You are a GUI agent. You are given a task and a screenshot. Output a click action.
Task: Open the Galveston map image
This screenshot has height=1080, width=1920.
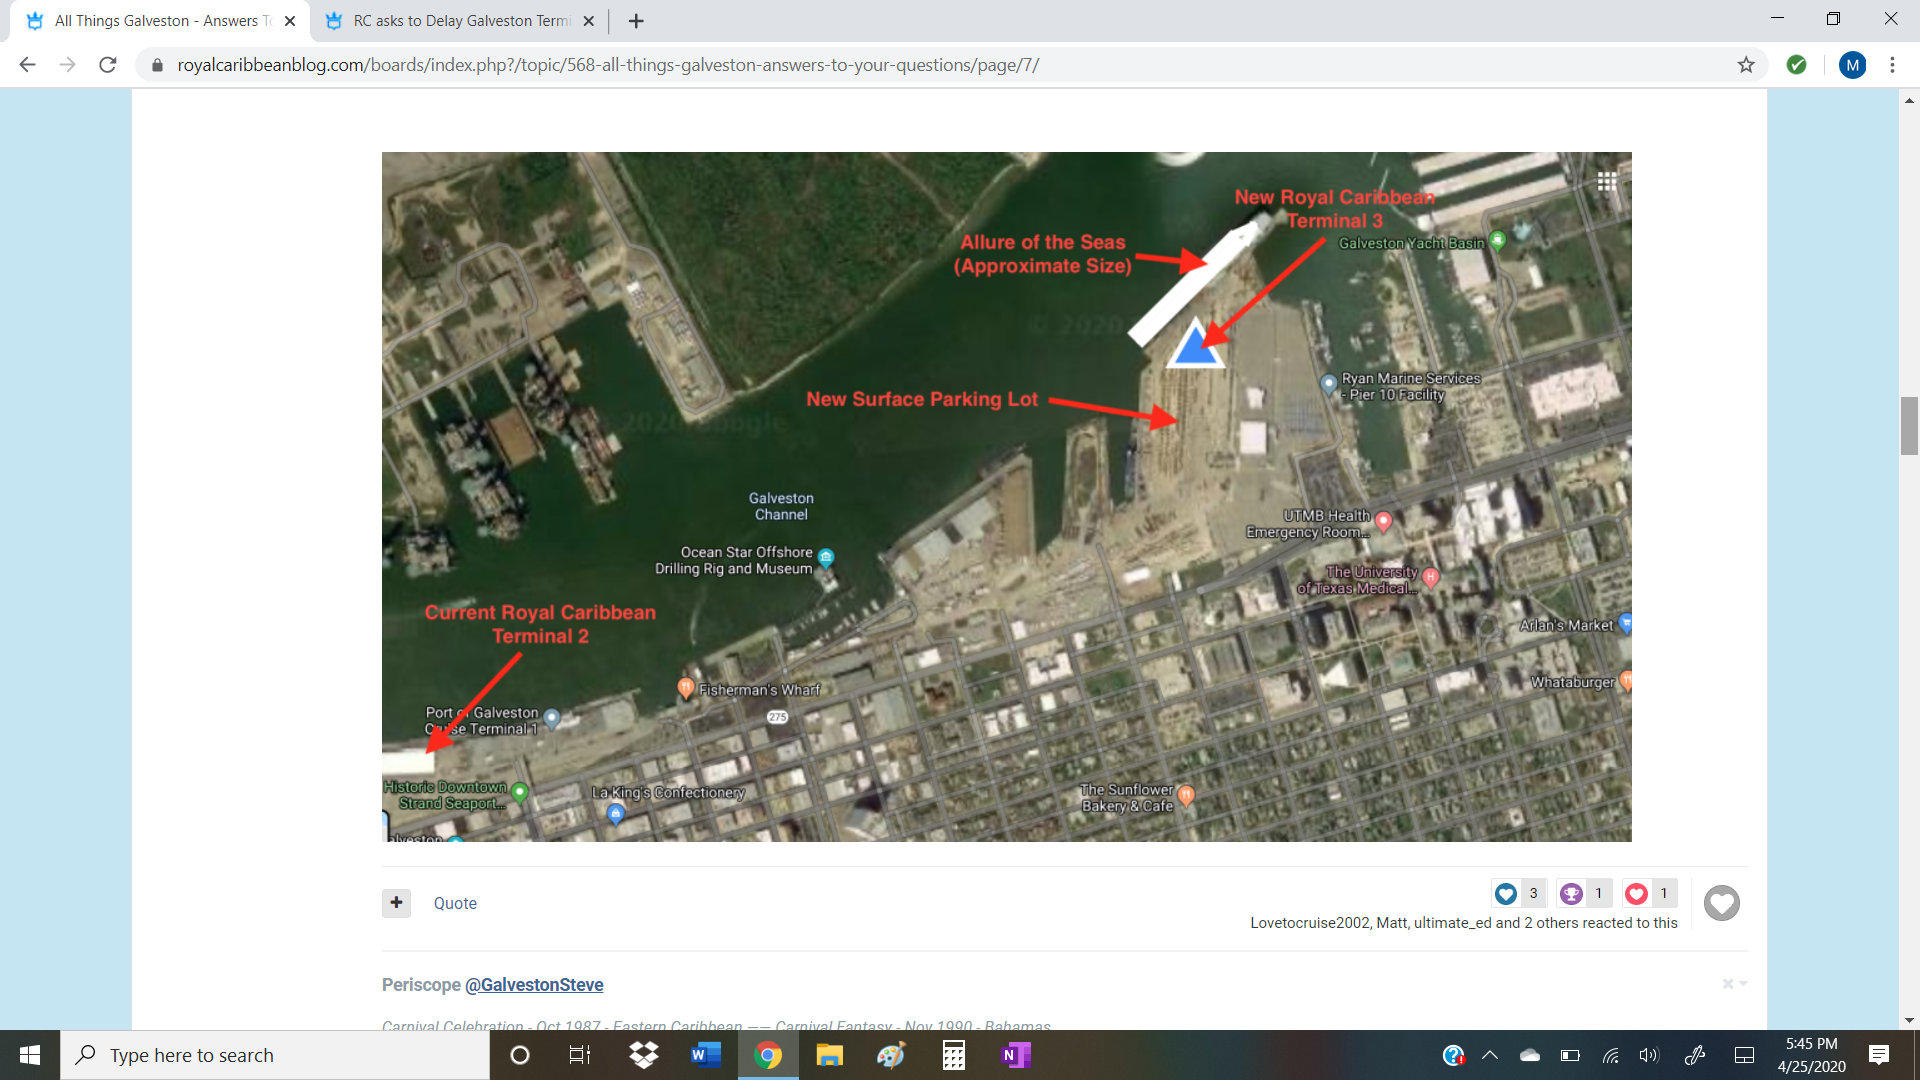click(1006, 497)
